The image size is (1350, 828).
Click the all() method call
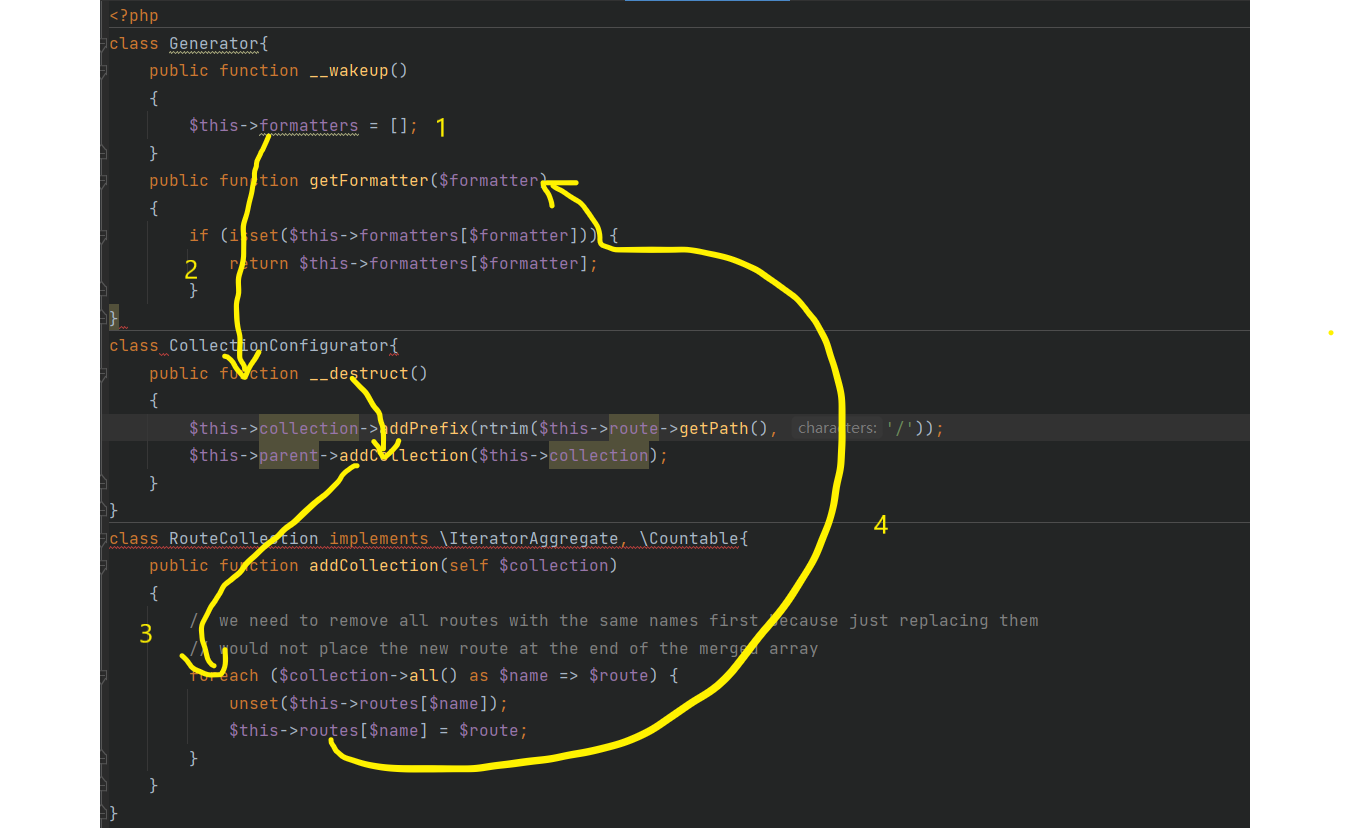point(434,675)
